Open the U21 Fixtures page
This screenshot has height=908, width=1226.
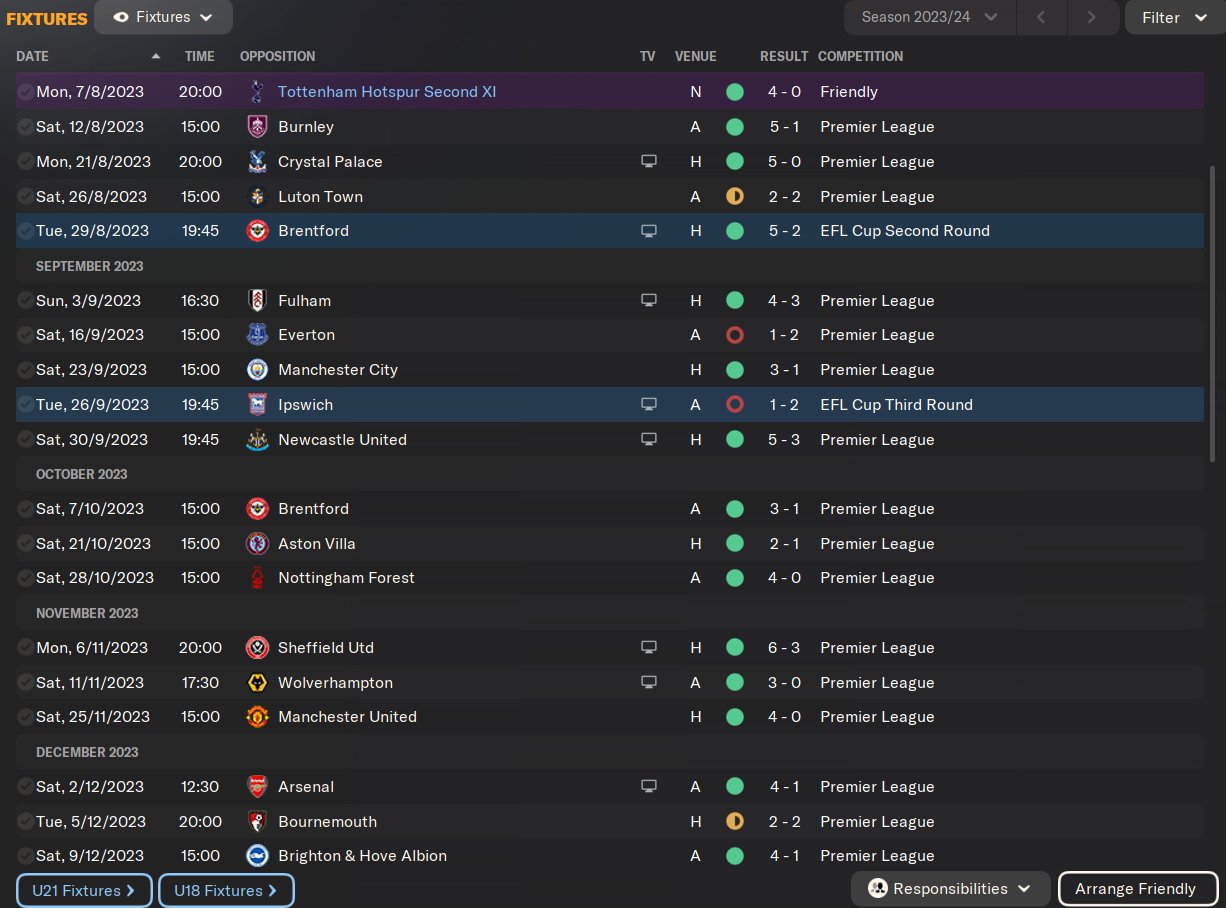(84, 890)
